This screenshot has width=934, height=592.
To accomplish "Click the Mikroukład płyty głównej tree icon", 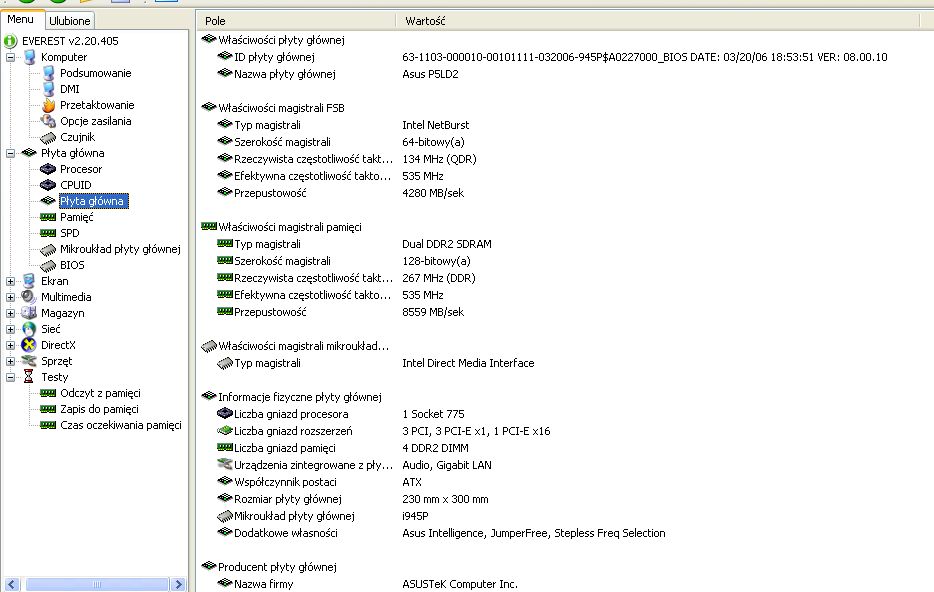I will pyautogui.click(x=48, y=250).
